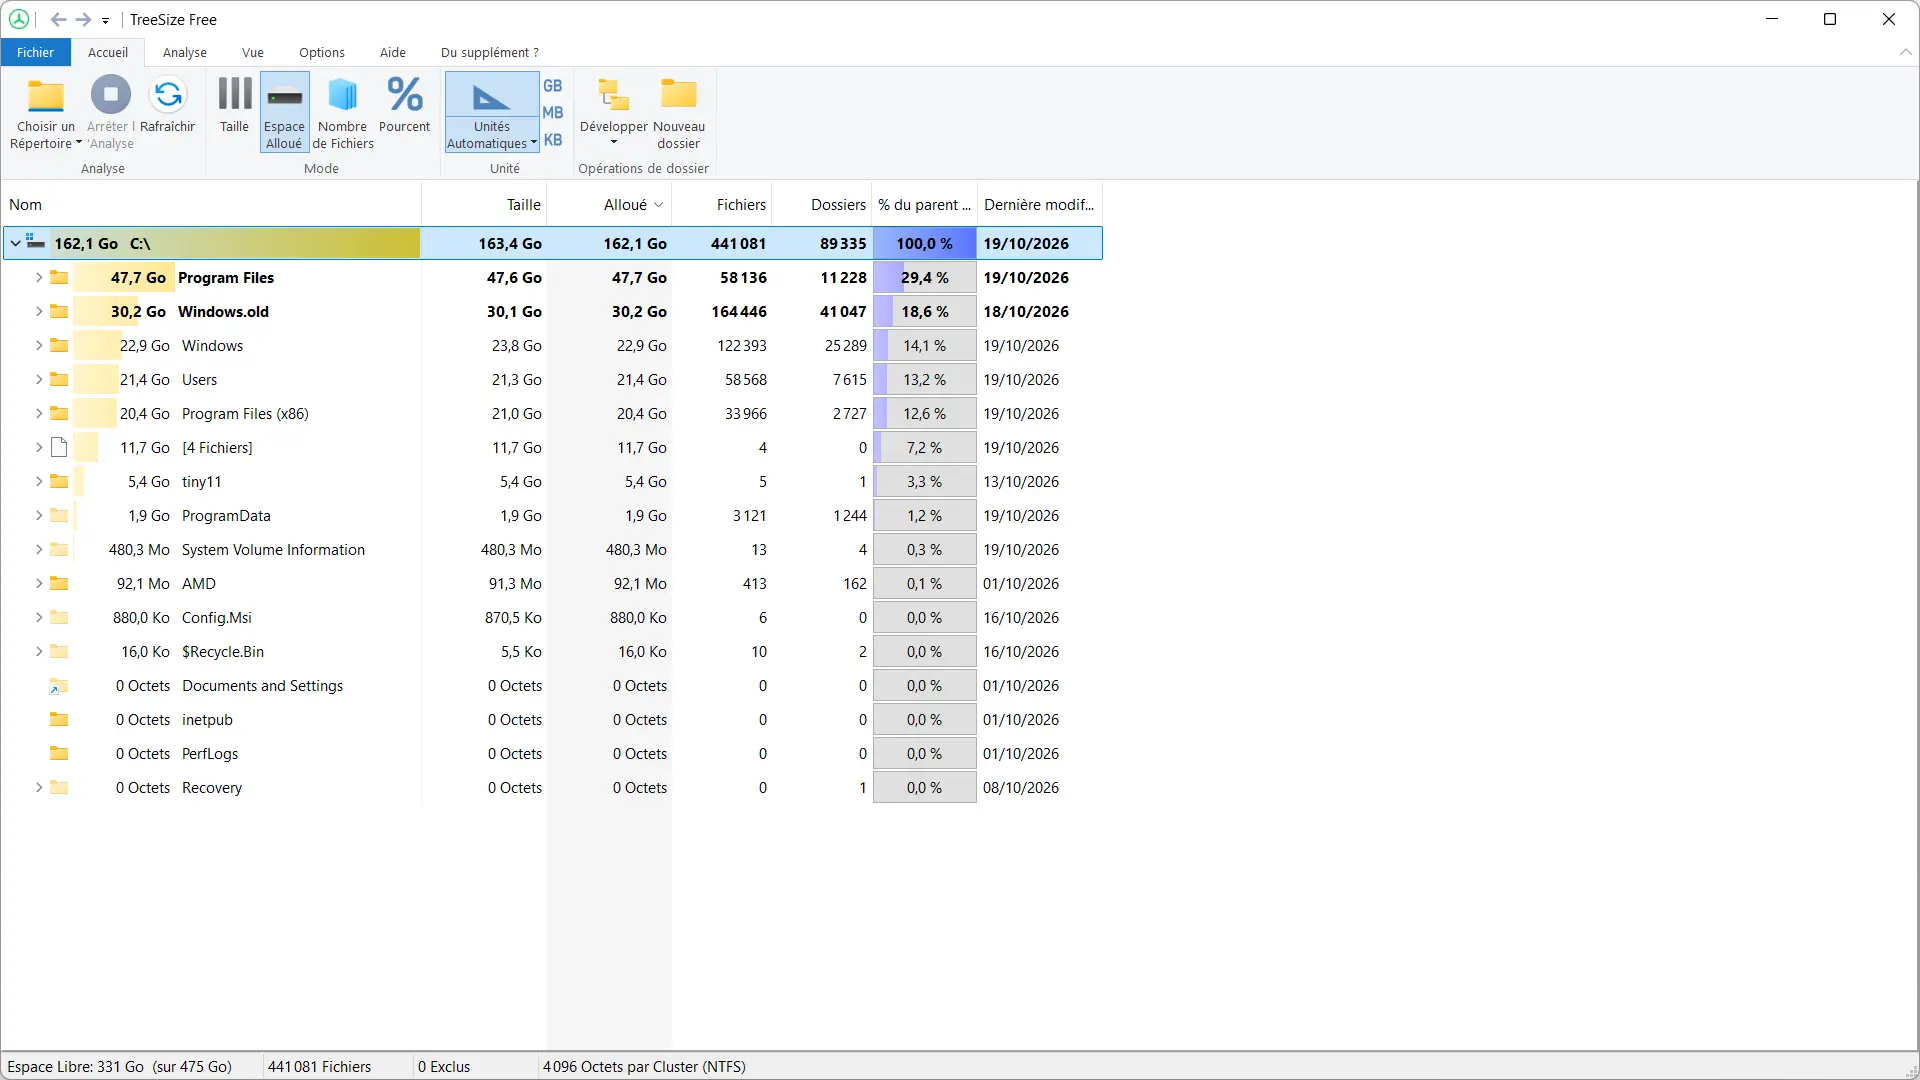Click Espace Libre status bar entry
1920x1080 pixels.
120,1067
